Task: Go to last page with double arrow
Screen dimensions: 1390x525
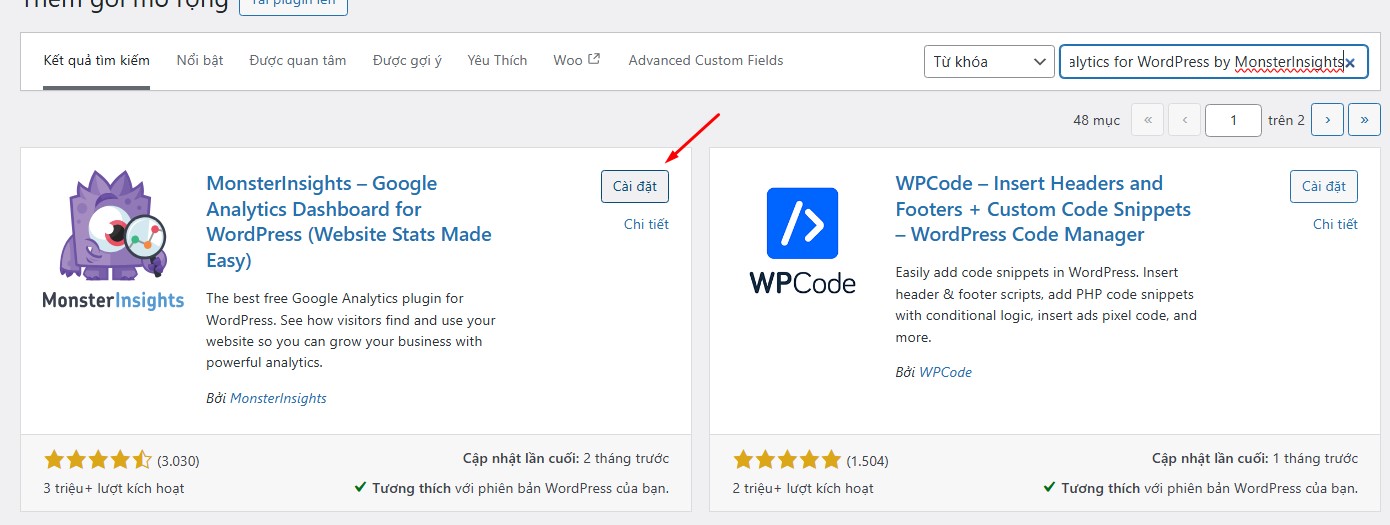Action: click(x=1364, y=120)
